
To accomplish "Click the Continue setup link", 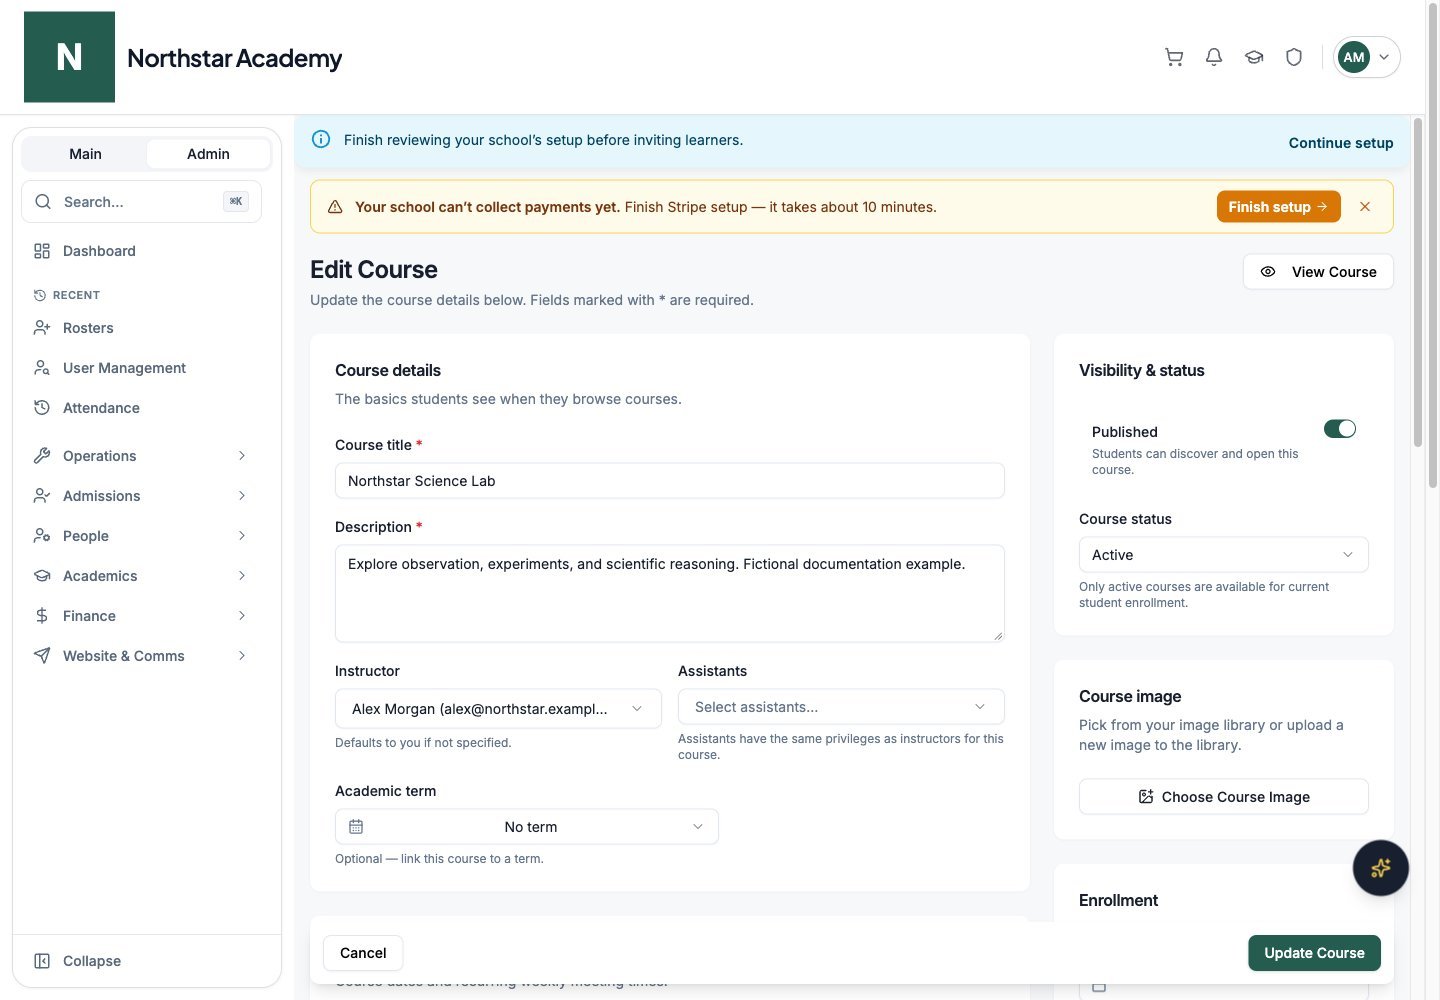I will click(x=1341, y=143).
